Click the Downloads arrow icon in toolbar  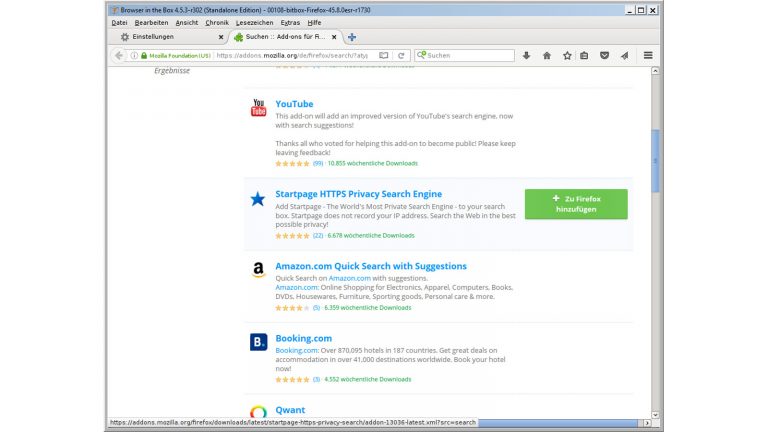(x=527, y=56)
